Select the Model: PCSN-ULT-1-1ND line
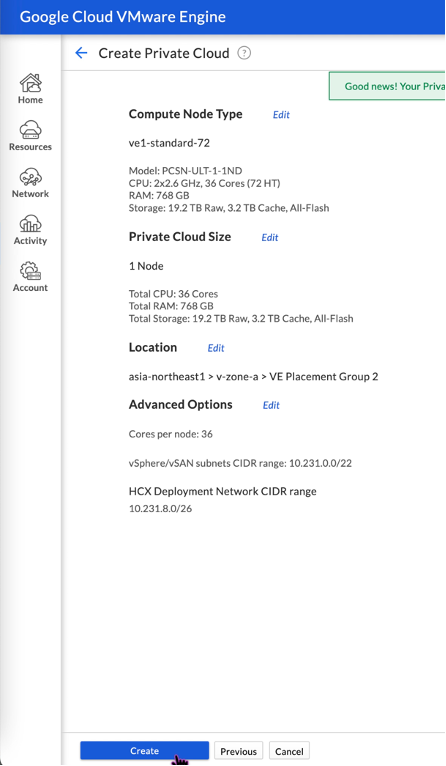 (x=186, y=170)
